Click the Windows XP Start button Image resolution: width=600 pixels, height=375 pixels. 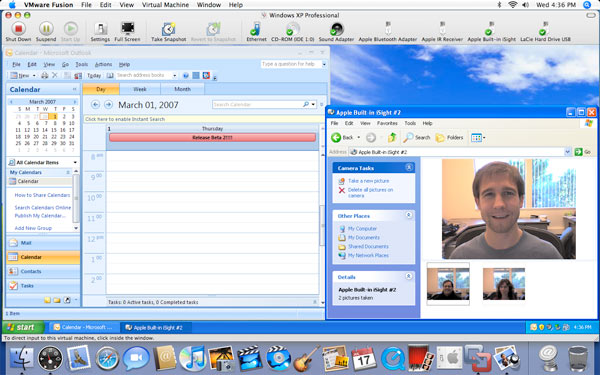click(x=23, y=327)
